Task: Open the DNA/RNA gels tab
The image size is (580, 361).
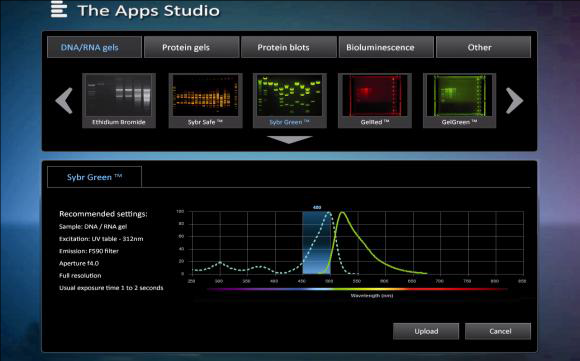Action: pyautogui.click(x=94, y=47)
